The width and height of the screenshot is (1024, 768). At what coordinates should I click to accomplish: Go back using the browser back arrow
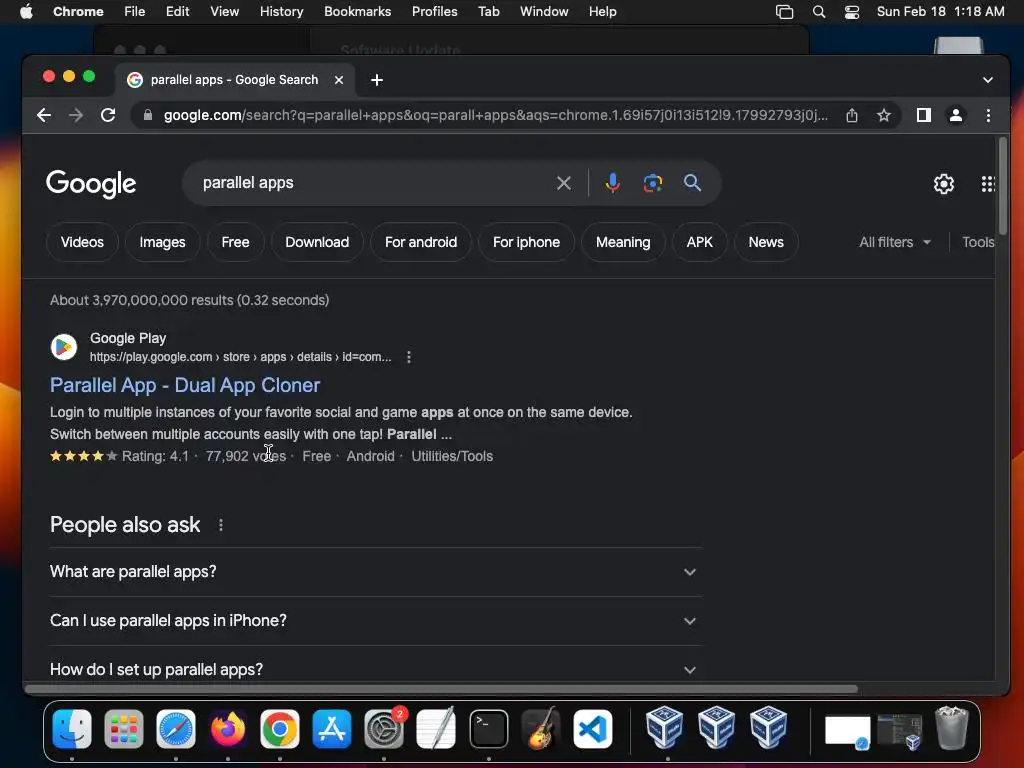[x=44, y=116]
